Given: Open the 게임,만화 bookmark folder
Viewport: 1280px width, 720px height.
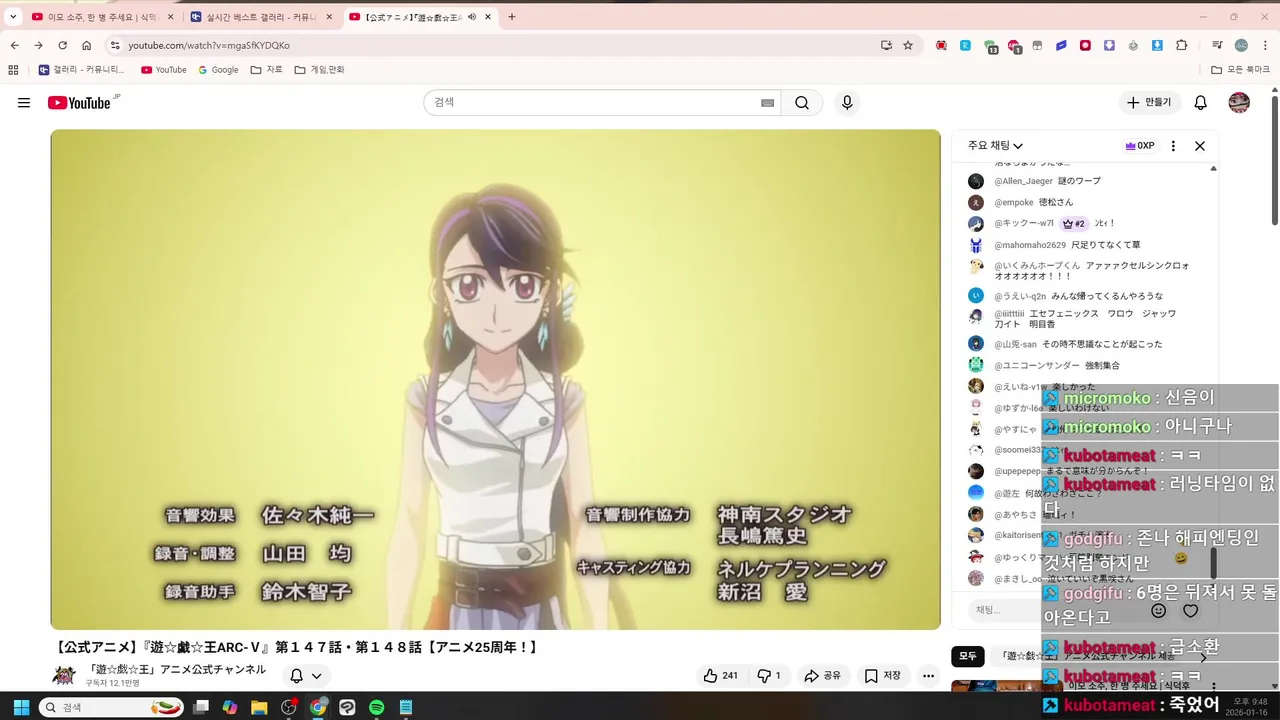Looking at the screenshot, I should coord(319,70).
